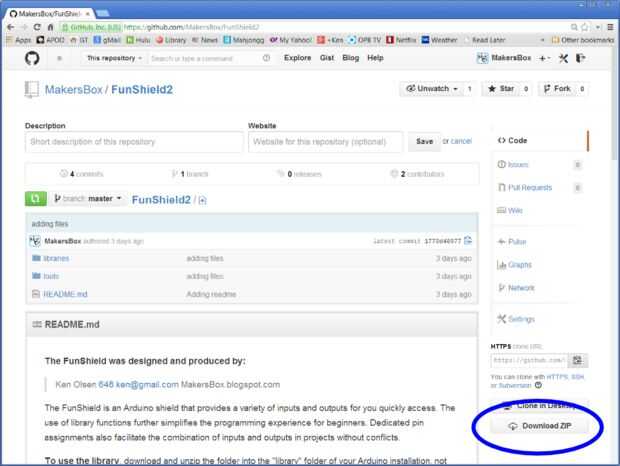Viewport: 620px width, 466px height.
Task: Click the Netflix bookmark
Action: point(401,40)
